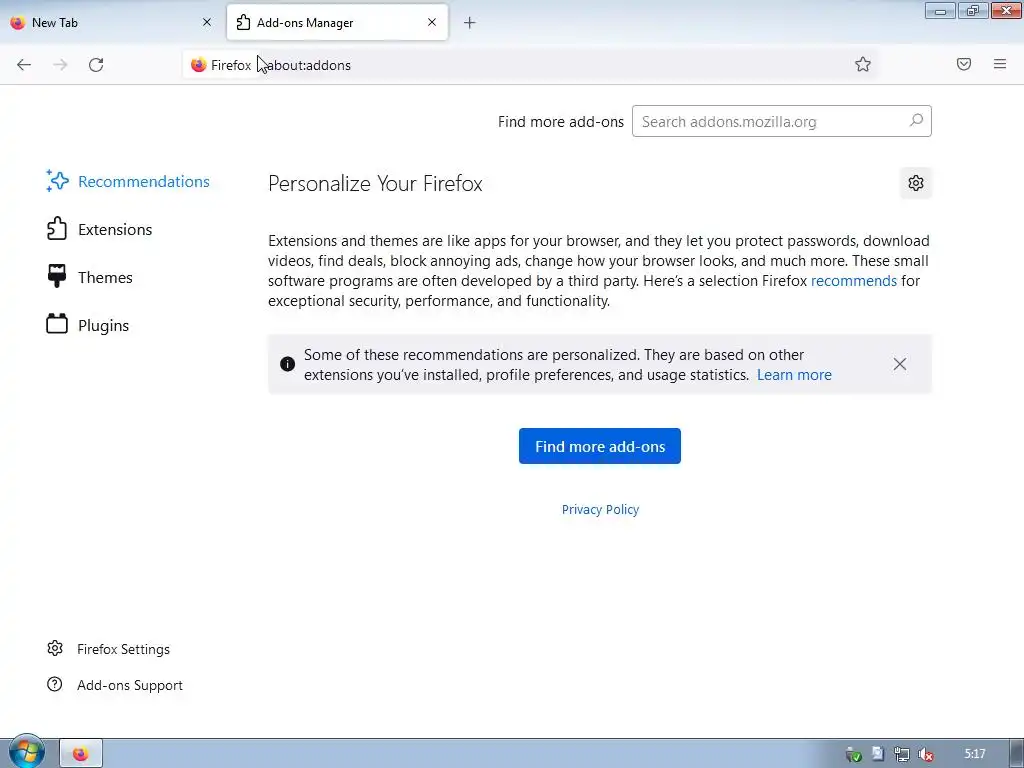1024x768 pixels.
Task: Click the Find more add-ons button
Action: (x=600, y=446)
